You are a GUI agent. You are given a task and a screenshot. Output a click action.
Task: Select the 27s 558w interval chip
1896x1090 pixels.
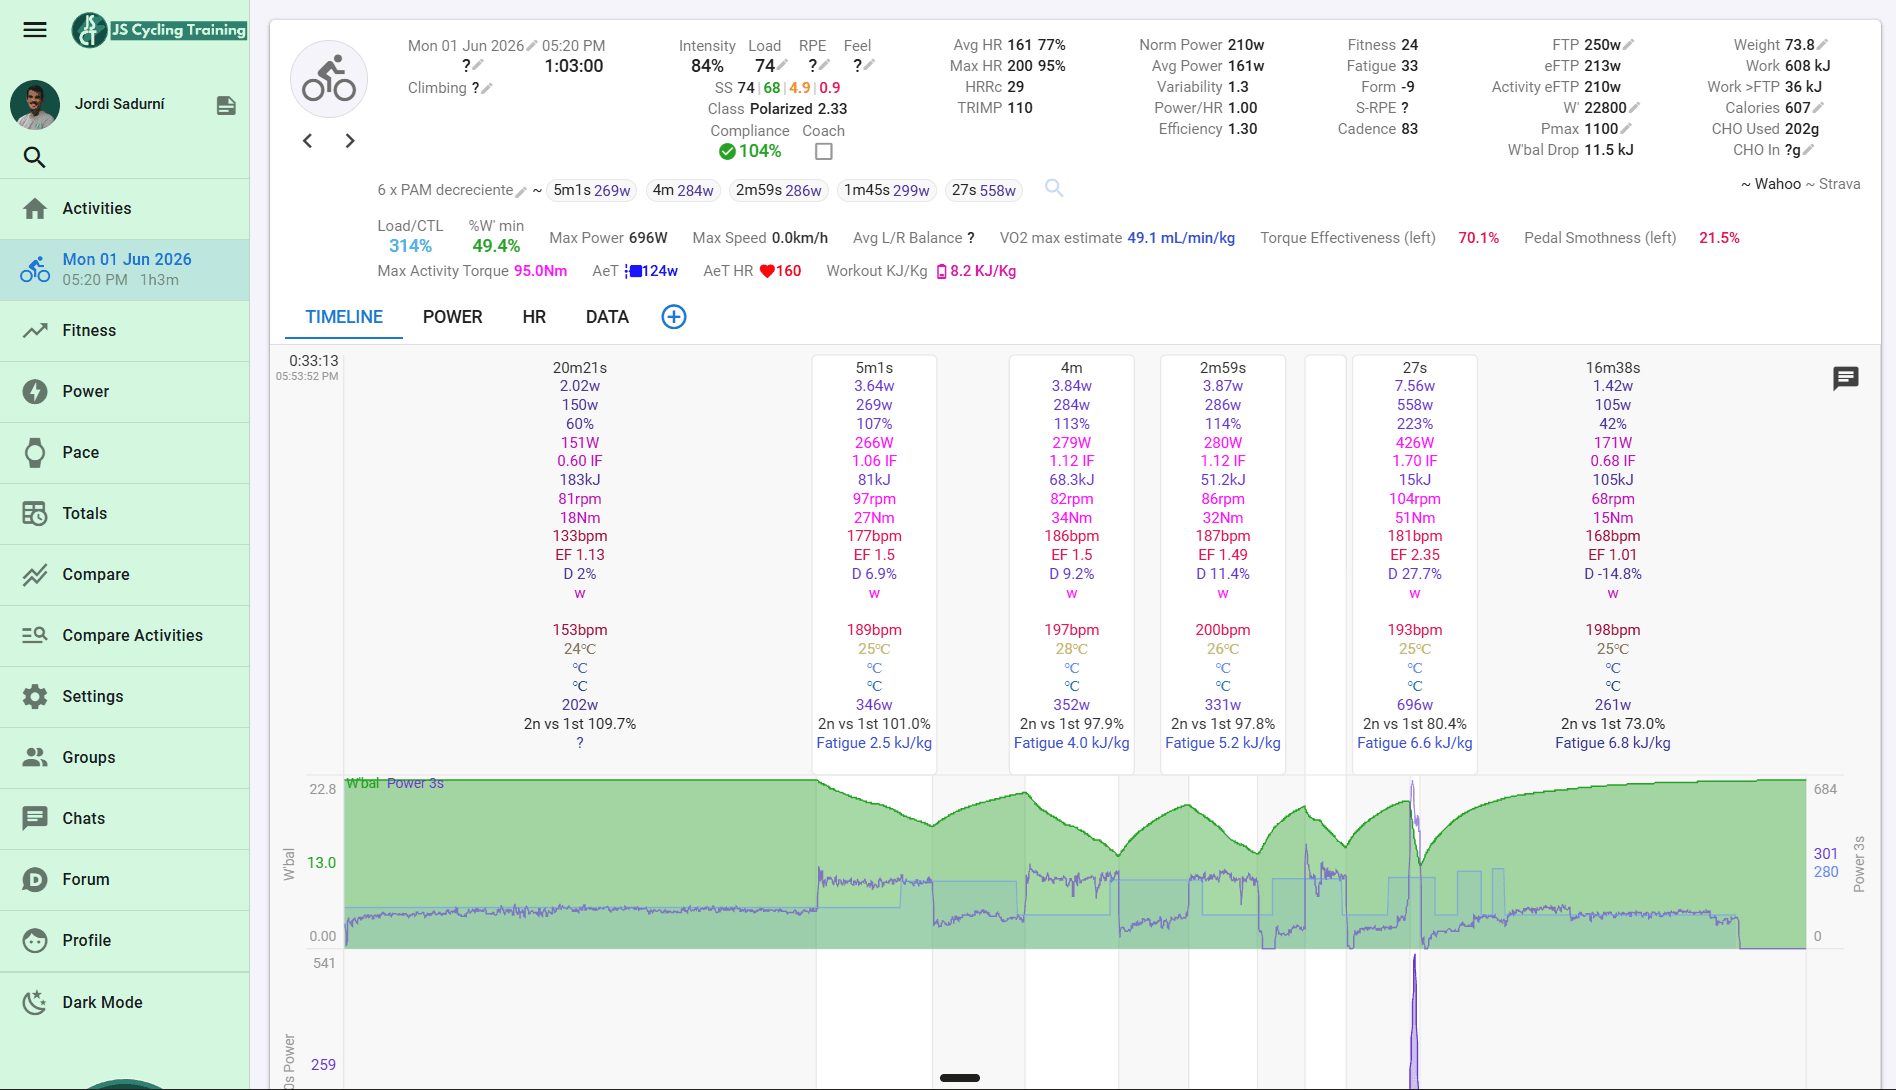coord(984,190)
